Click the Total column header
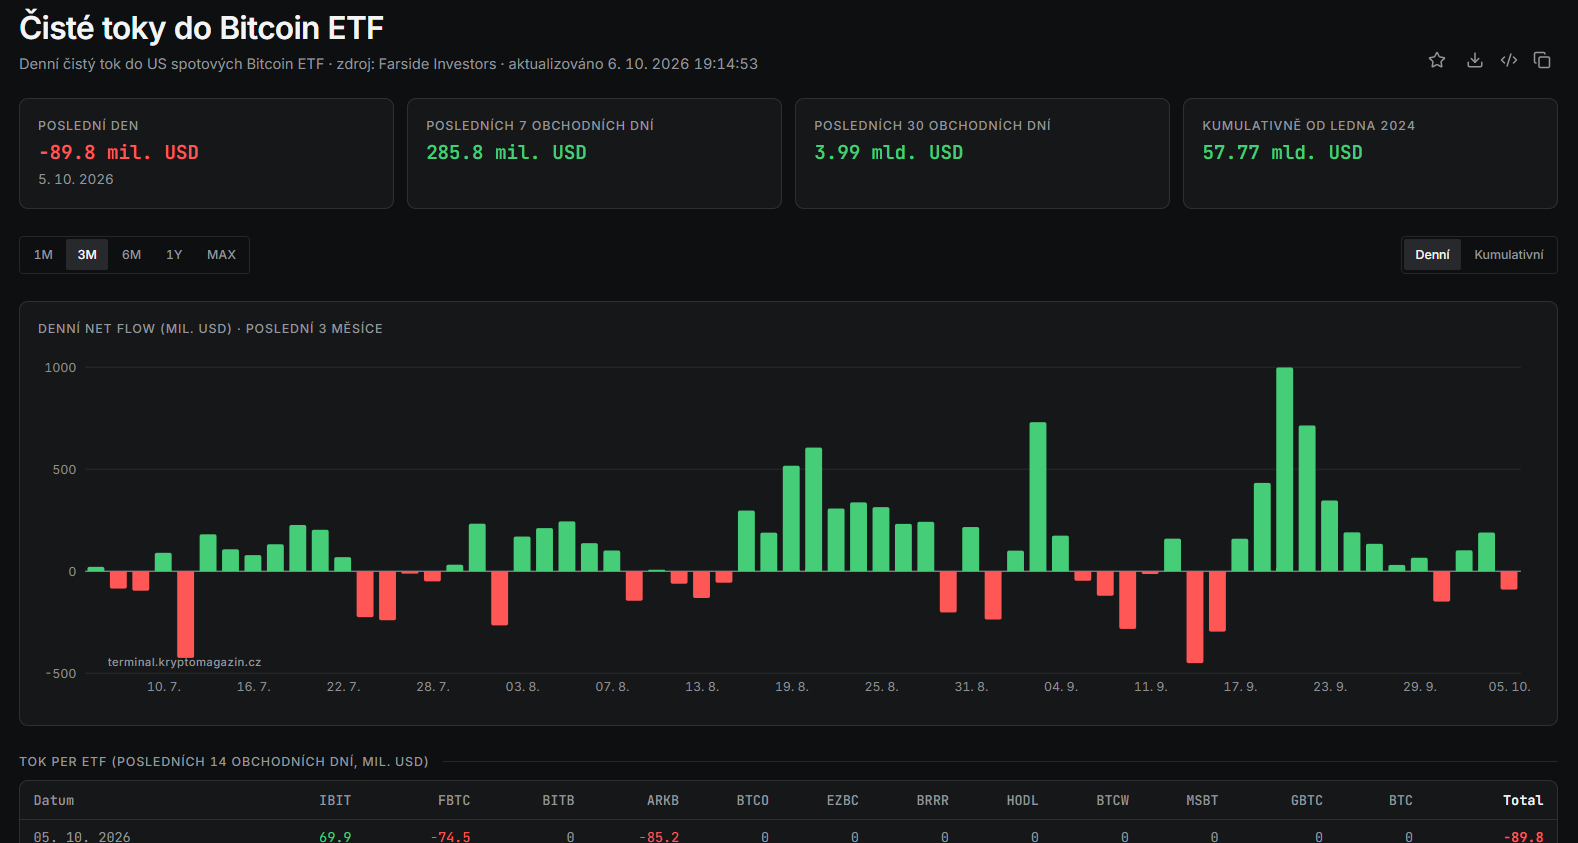This screenshot has height=843, width=1578. 1523,801
